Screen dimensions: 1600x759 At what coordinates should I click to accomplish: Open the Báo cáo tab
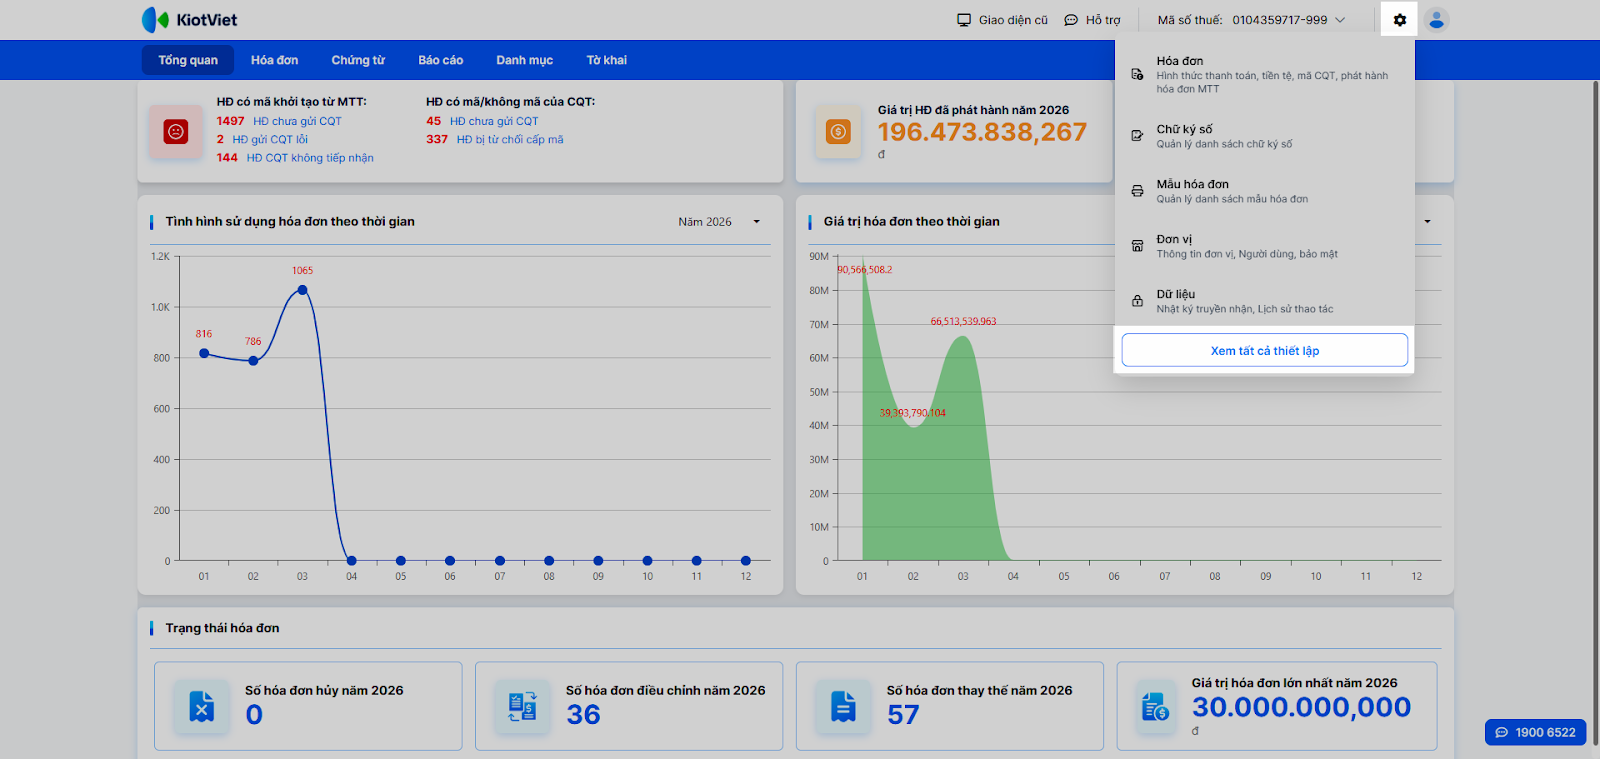click(440, 60)
